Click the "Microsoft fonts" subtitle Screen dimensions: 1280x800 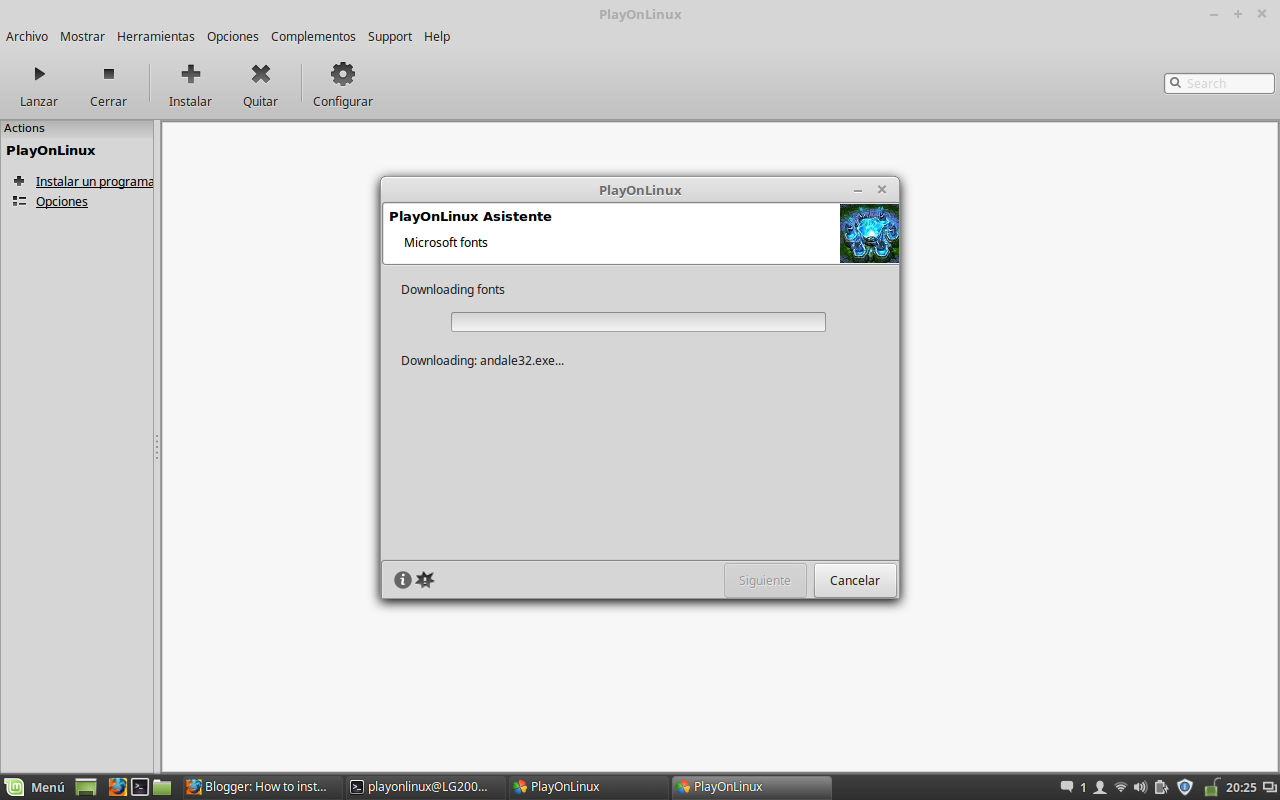[x=446, y=242]
